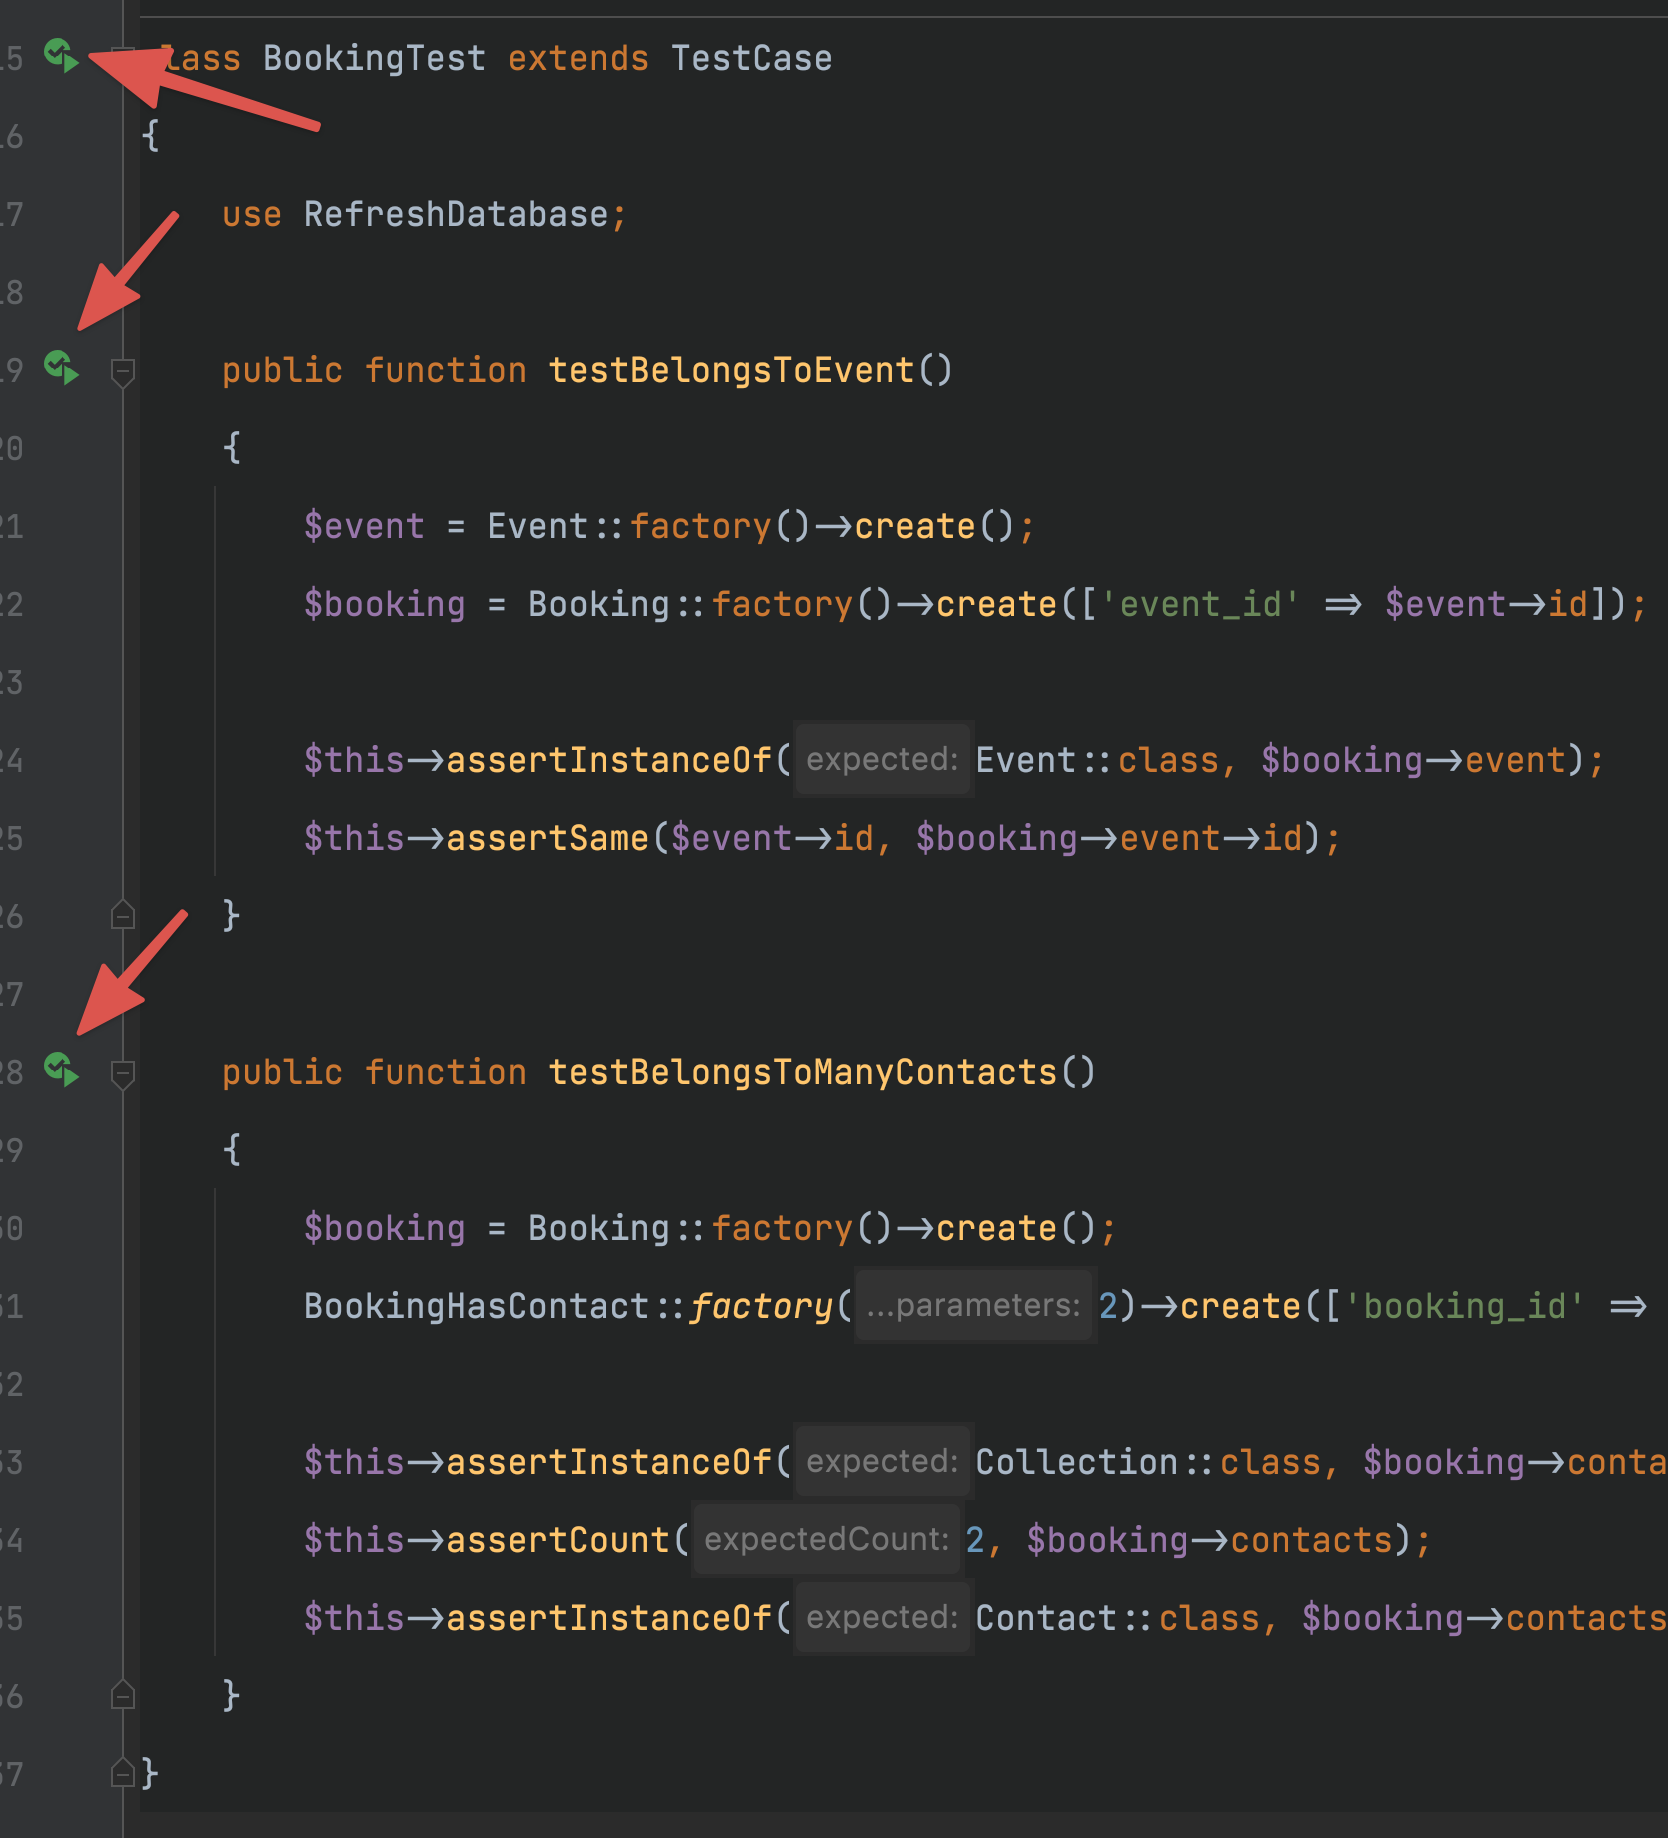Image resolution: width=1668 pixels, height=1838 pixels.
Task: Click the '...parameters:' inlay hint
Action: tap(974, 1306)
